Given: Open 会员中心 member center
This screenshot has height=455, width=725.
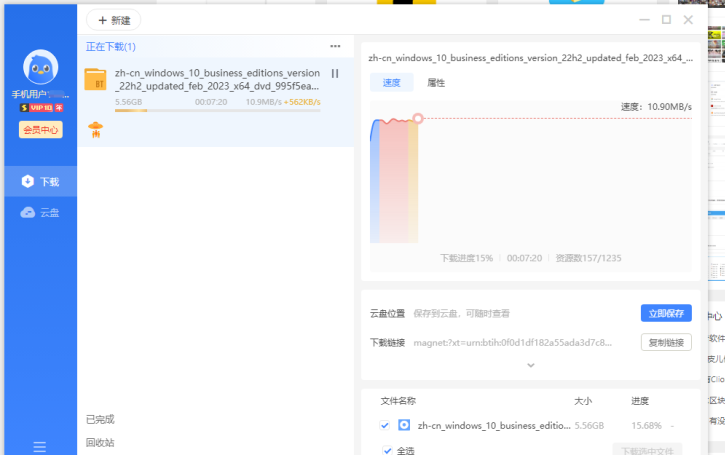Looking at the screenshot, I should click(x=41, y=130).
